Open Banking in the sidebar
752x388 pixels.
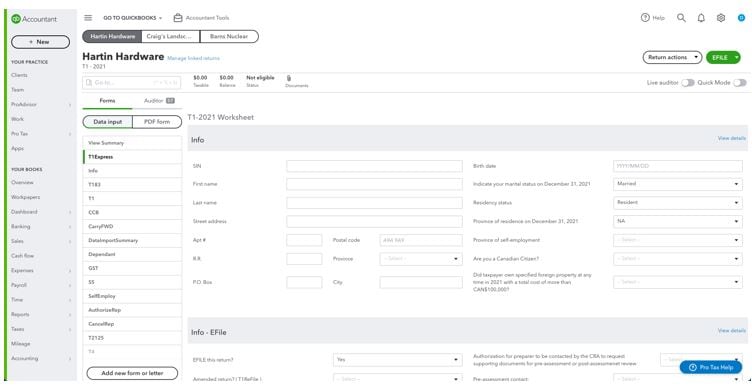pos(21,226)
